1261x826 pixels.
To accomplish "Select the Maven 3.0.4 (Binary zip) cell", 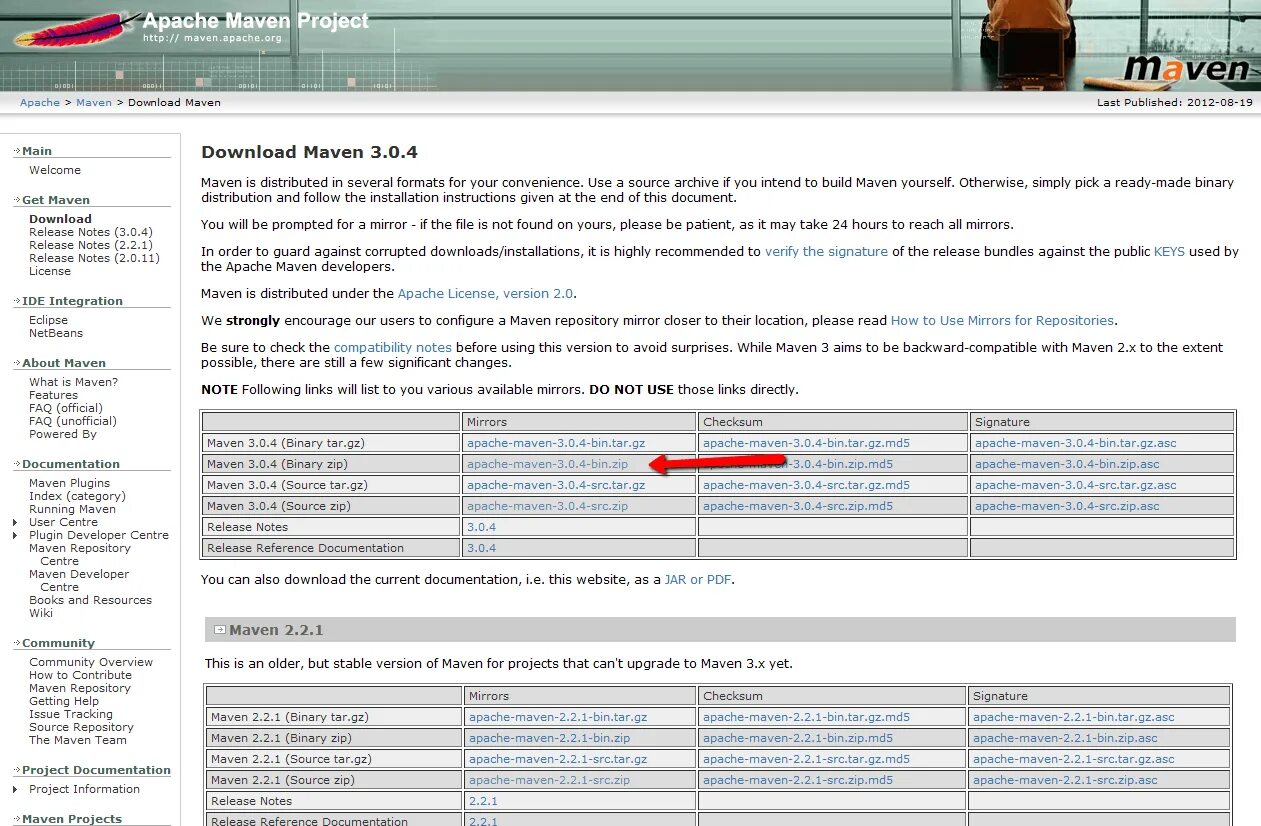I will (x=331, y=464).
